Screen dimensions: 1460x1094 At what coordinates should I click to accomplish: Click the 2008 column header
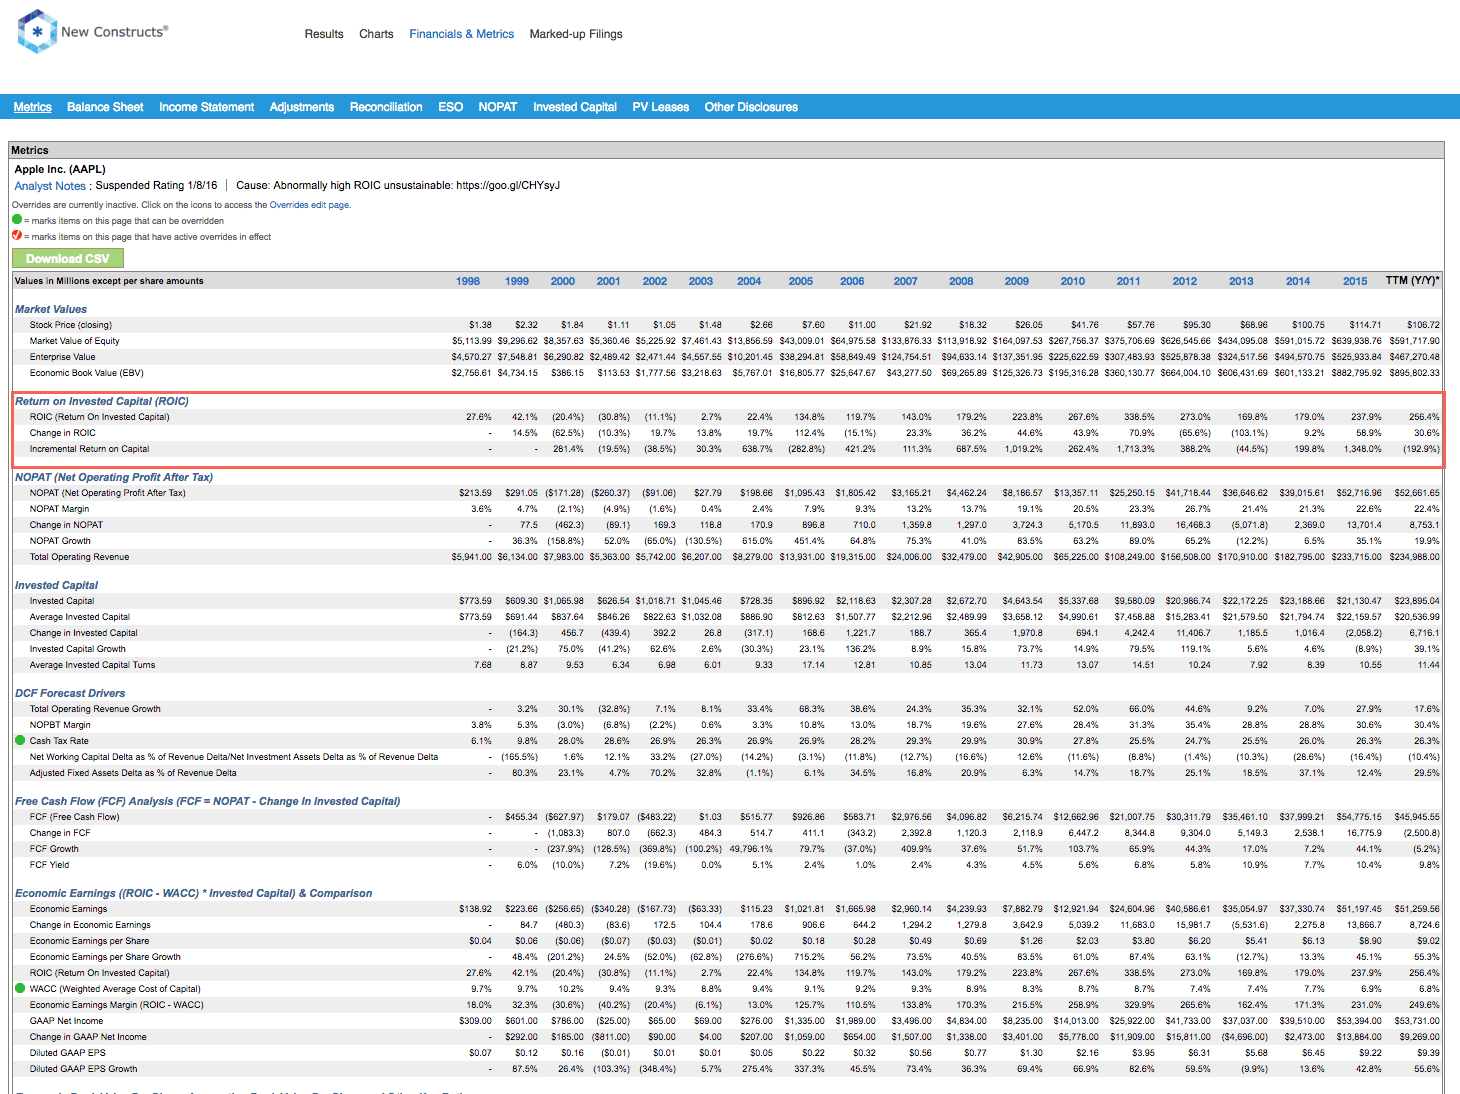pos(961,281)
